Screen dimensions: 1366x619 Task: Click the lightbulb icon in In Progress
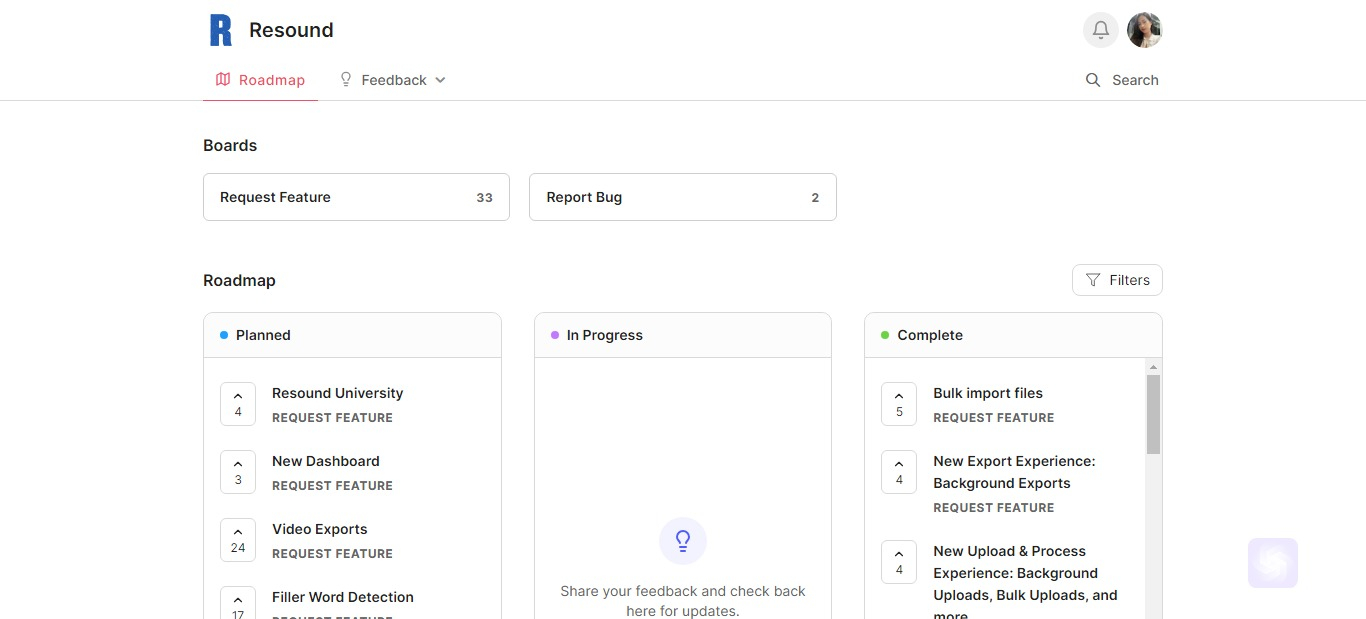click(x=683, y=541)
